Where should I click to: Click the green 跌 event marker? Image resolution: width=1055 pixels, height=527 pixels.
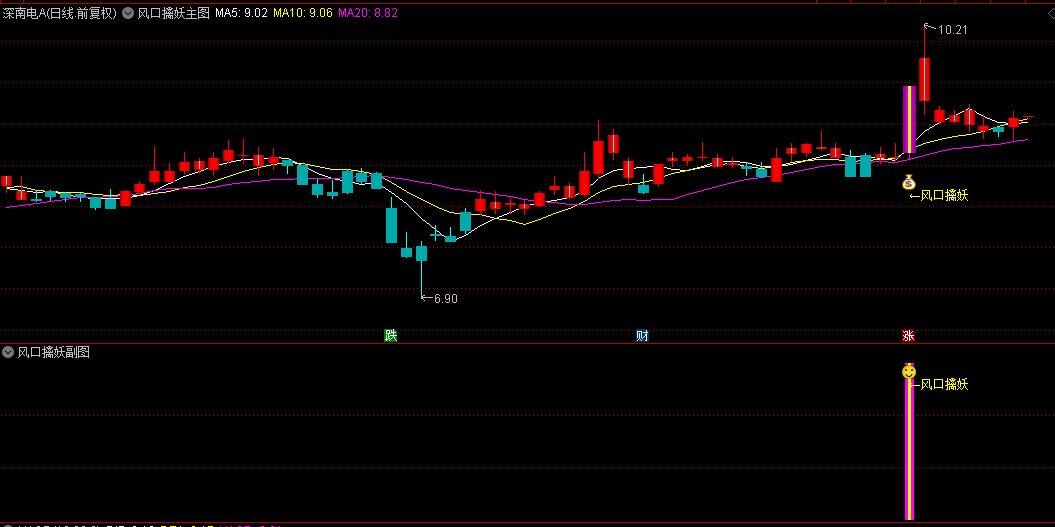click(x=390, y=336)
